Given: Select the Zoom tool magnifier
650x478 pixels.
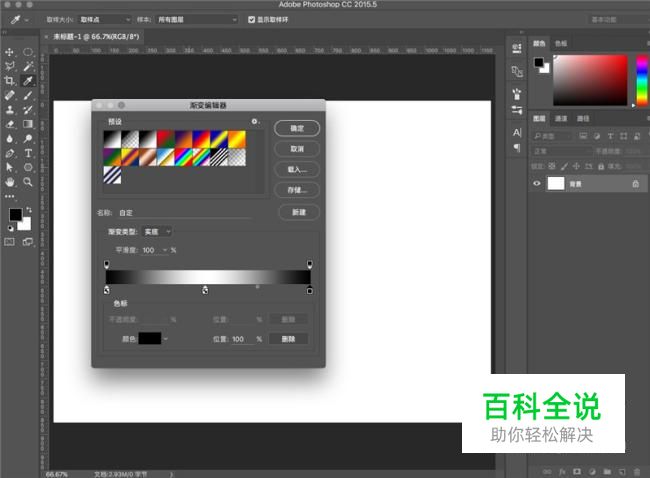Looking at the screenshot, I should [x=28, y=183].
